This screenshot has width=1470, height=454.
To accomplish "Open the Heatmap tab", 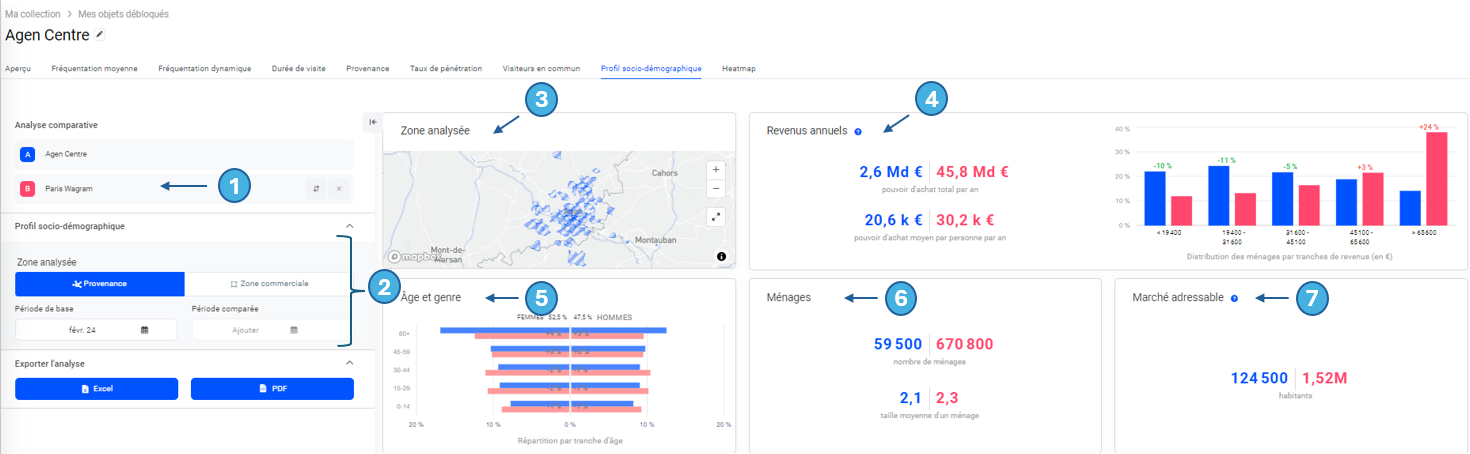I will [x=739, y=69].
